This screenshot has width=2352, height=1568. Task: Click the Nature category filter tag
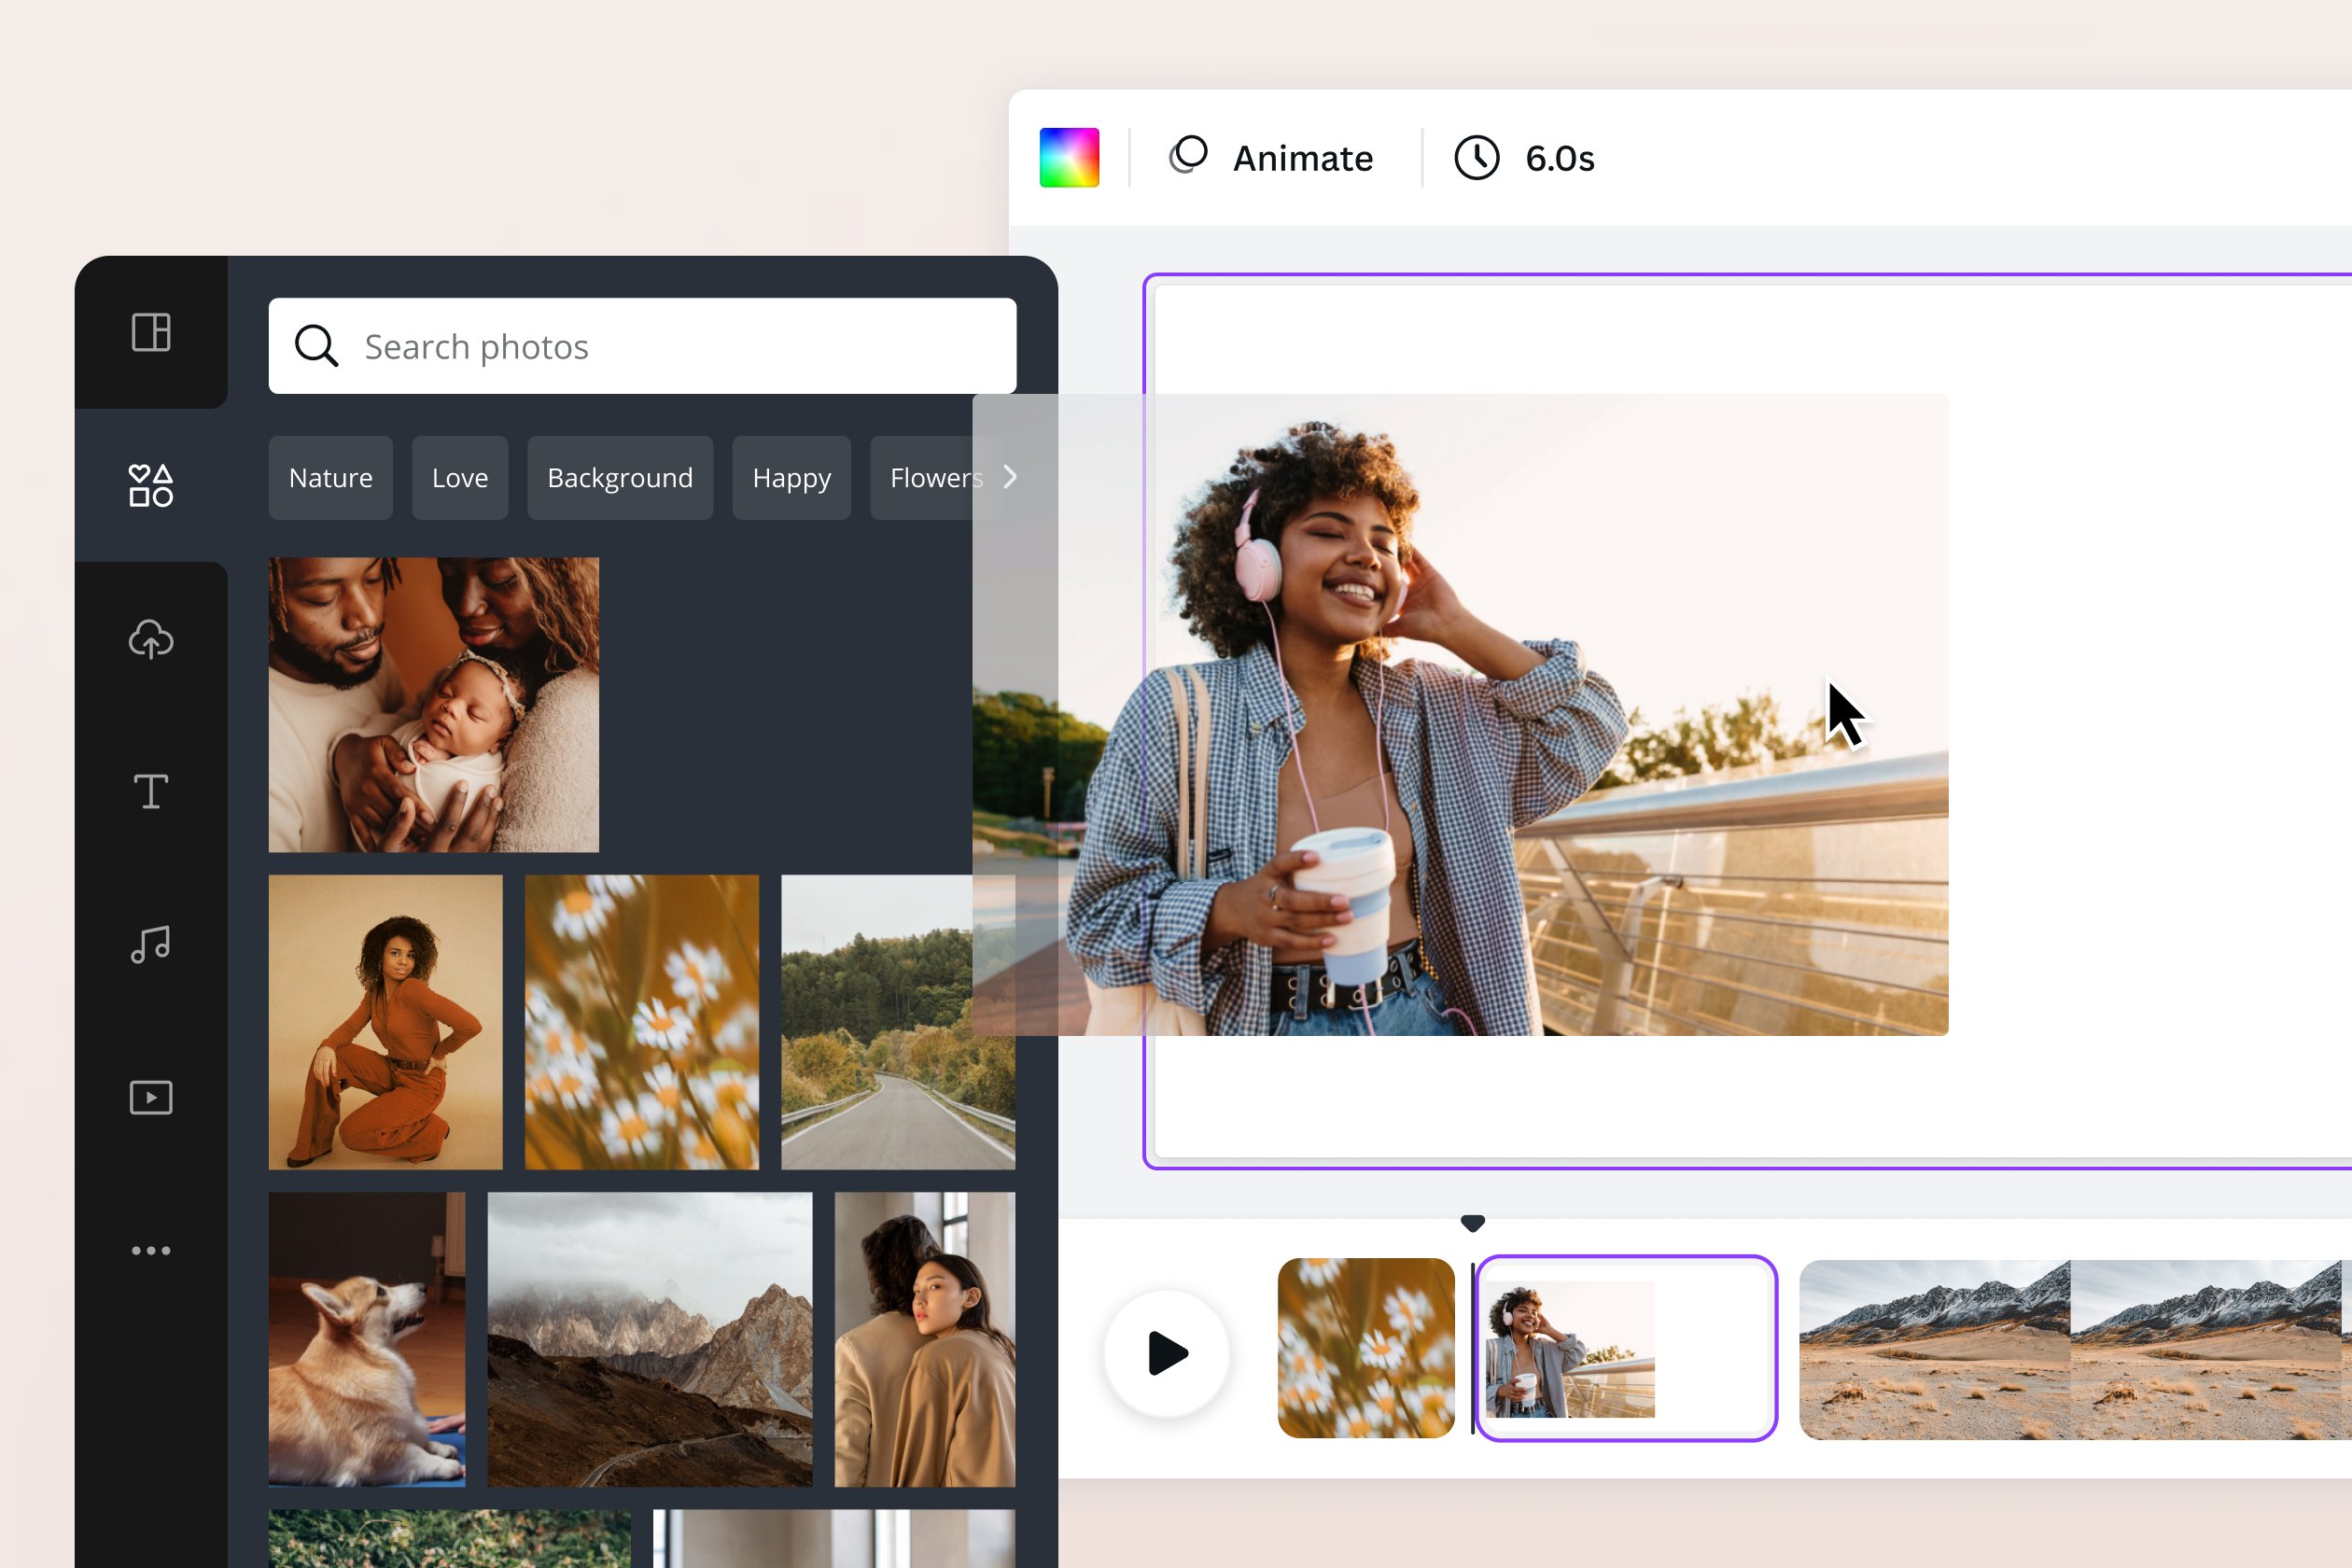[x=330, y=476]
